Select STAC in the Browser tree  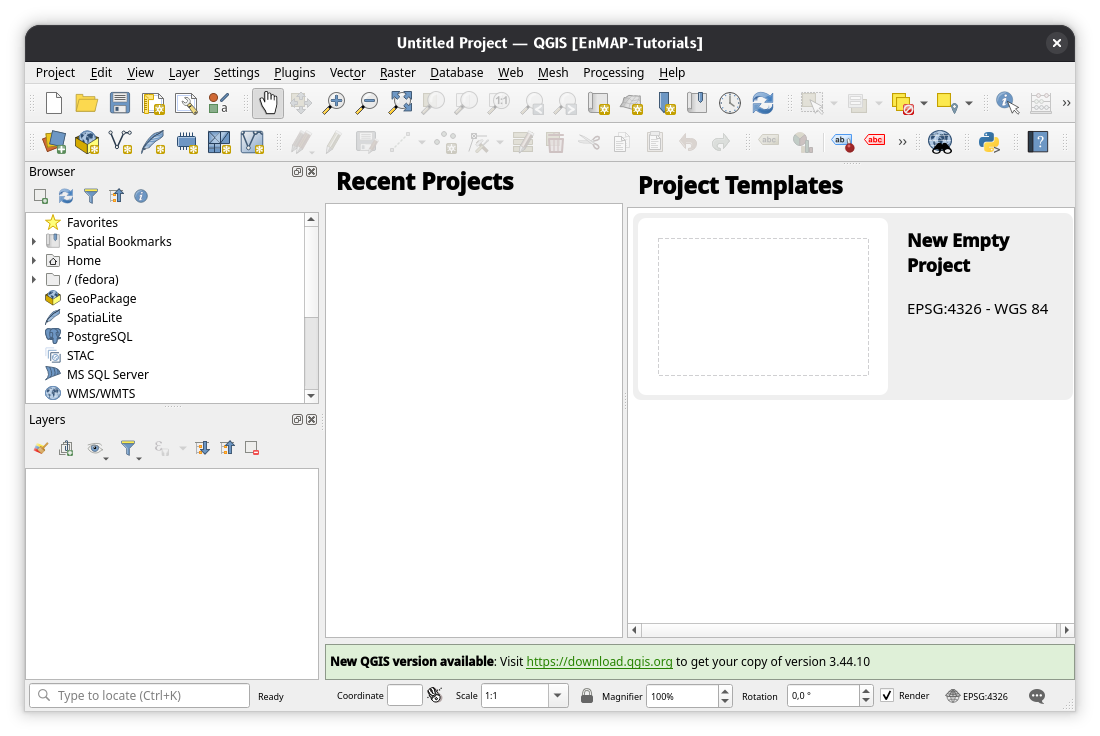[80, 355]
